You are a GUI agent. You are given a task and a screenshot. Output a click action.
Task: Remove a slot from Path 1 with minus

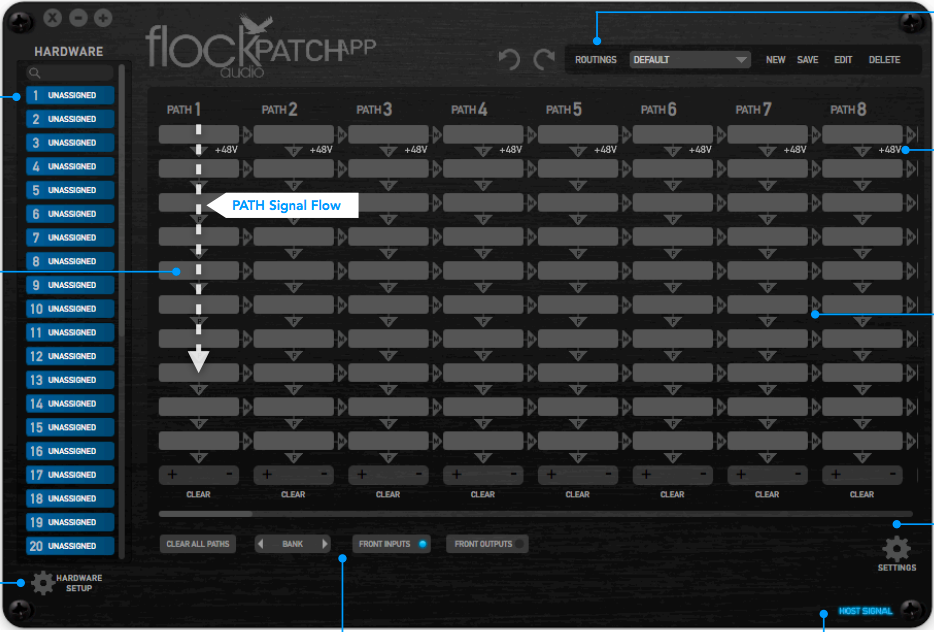[229, 474]
